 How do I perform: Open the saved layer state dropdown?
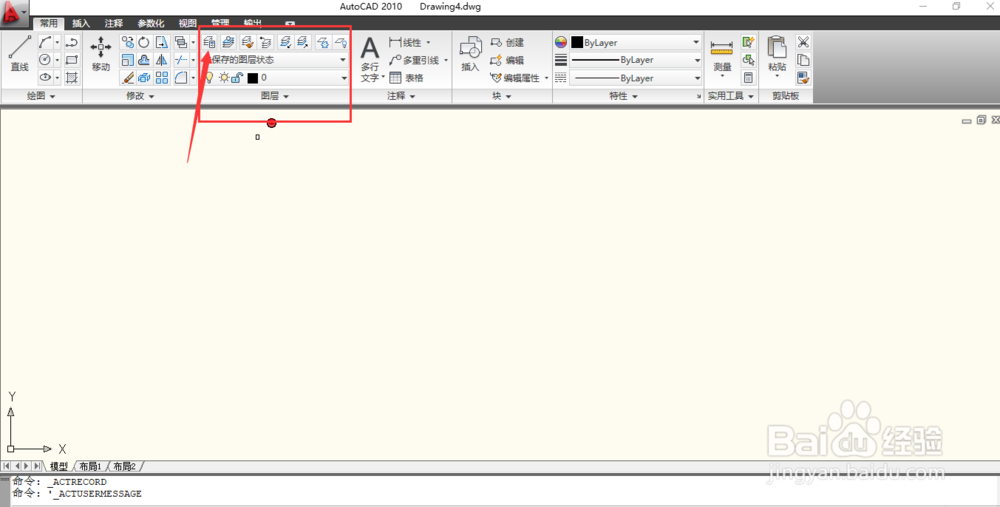click(x=342, y=60)
